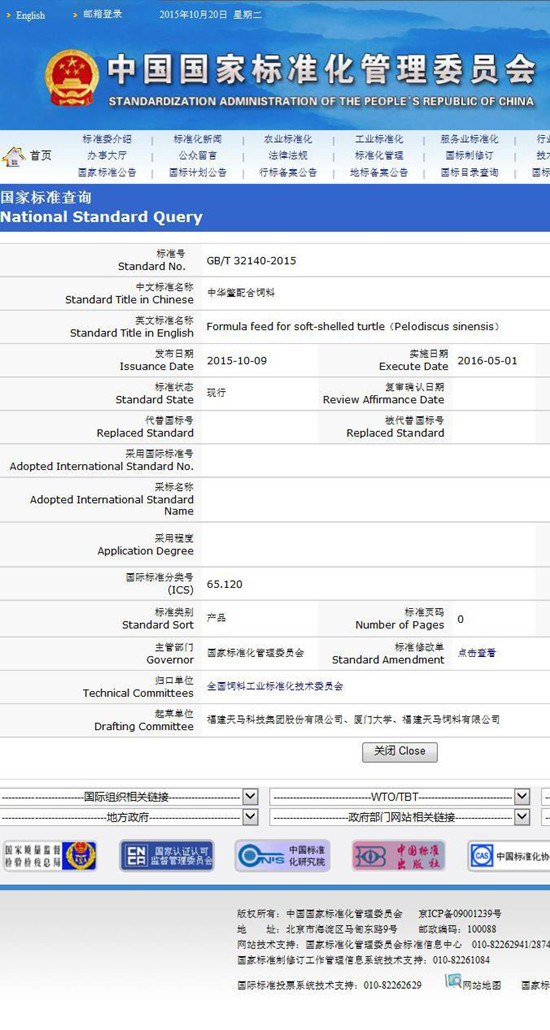Expand the 国际组织相关链接 dropdown
The image size is (550, 1030).
pyautogui.click(x=129, y=797)
